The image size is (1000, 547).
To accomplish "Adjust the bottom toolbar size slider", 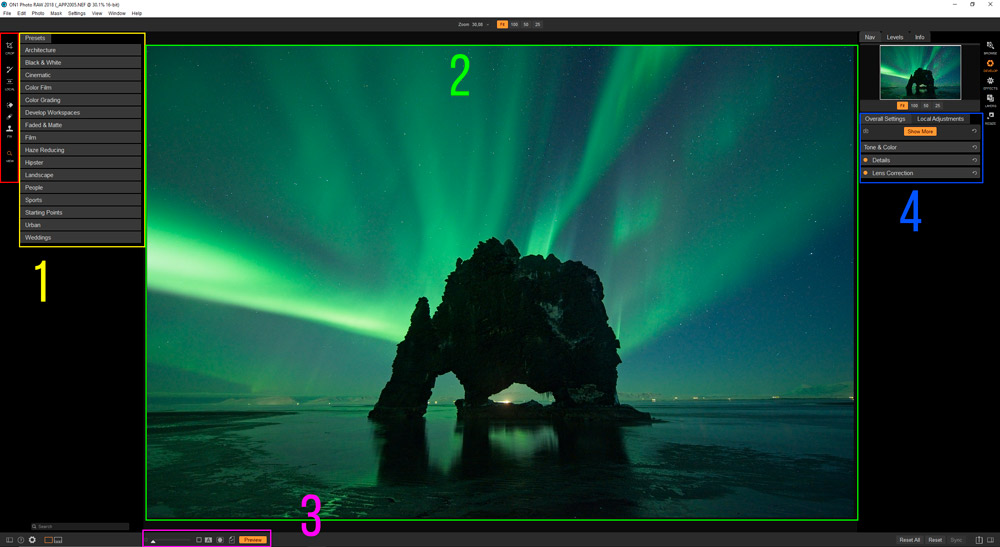I will click(170, 540).
